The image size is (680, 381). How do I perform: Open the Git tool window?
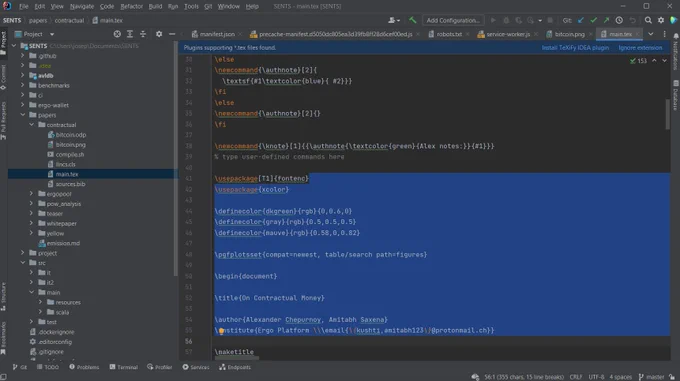pyautogui.click(x=20, y=367)
